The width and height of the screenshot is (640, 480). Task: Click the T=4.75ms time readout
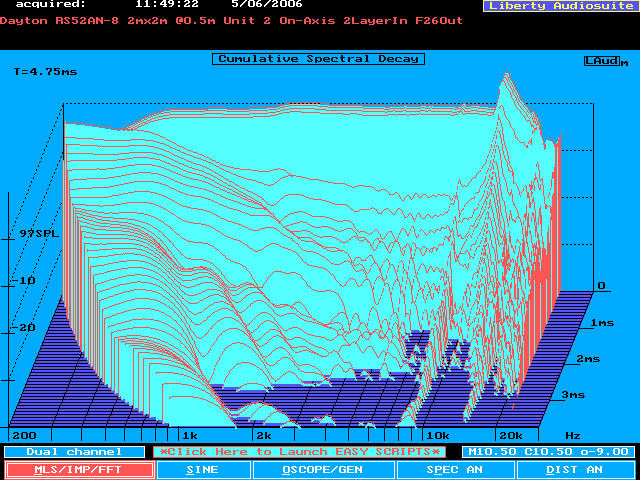[x=45, y=72]
